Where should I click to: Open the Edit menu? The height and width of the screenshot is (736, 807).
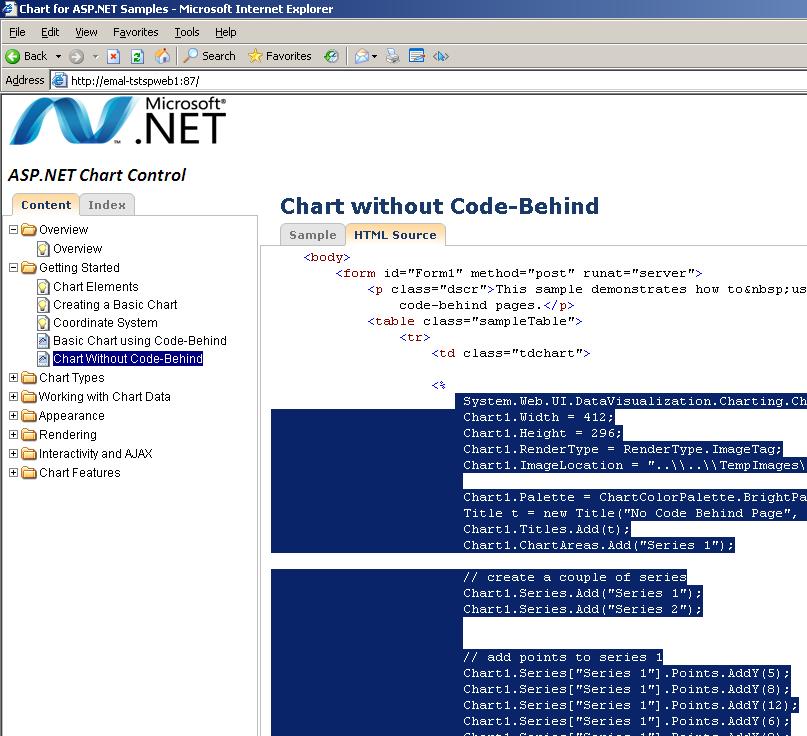tap(50, 32)
